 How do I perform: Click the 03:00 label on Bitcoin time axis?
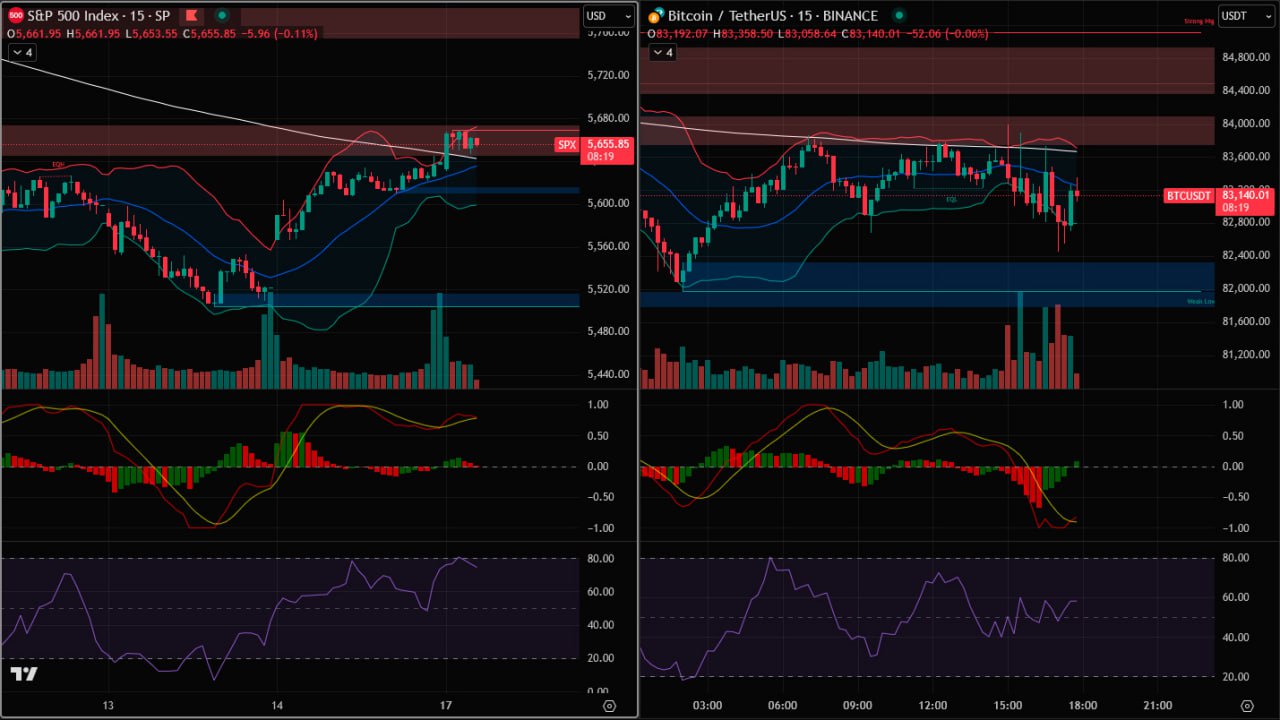[707, 706]
